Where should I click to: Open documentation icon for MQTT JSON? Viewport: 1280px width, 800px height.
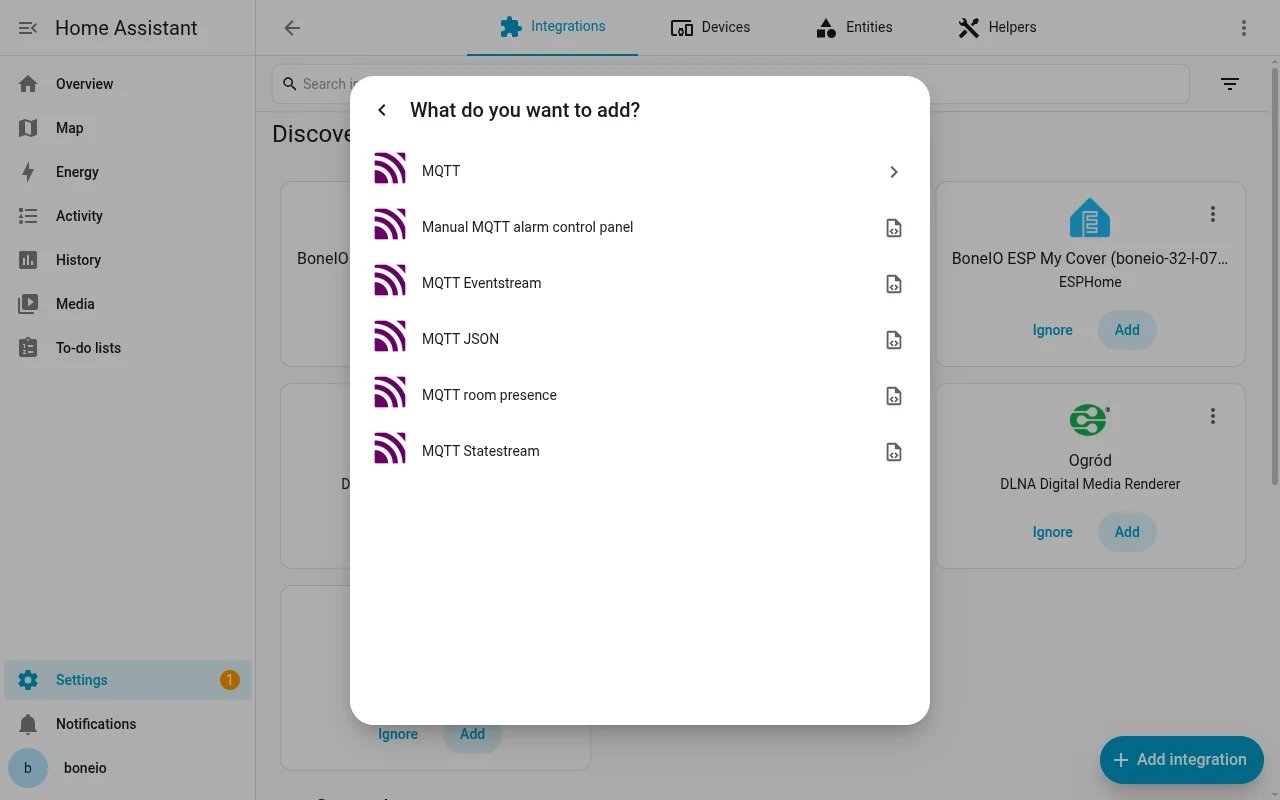pyautogui.click(x=894, y=340)
